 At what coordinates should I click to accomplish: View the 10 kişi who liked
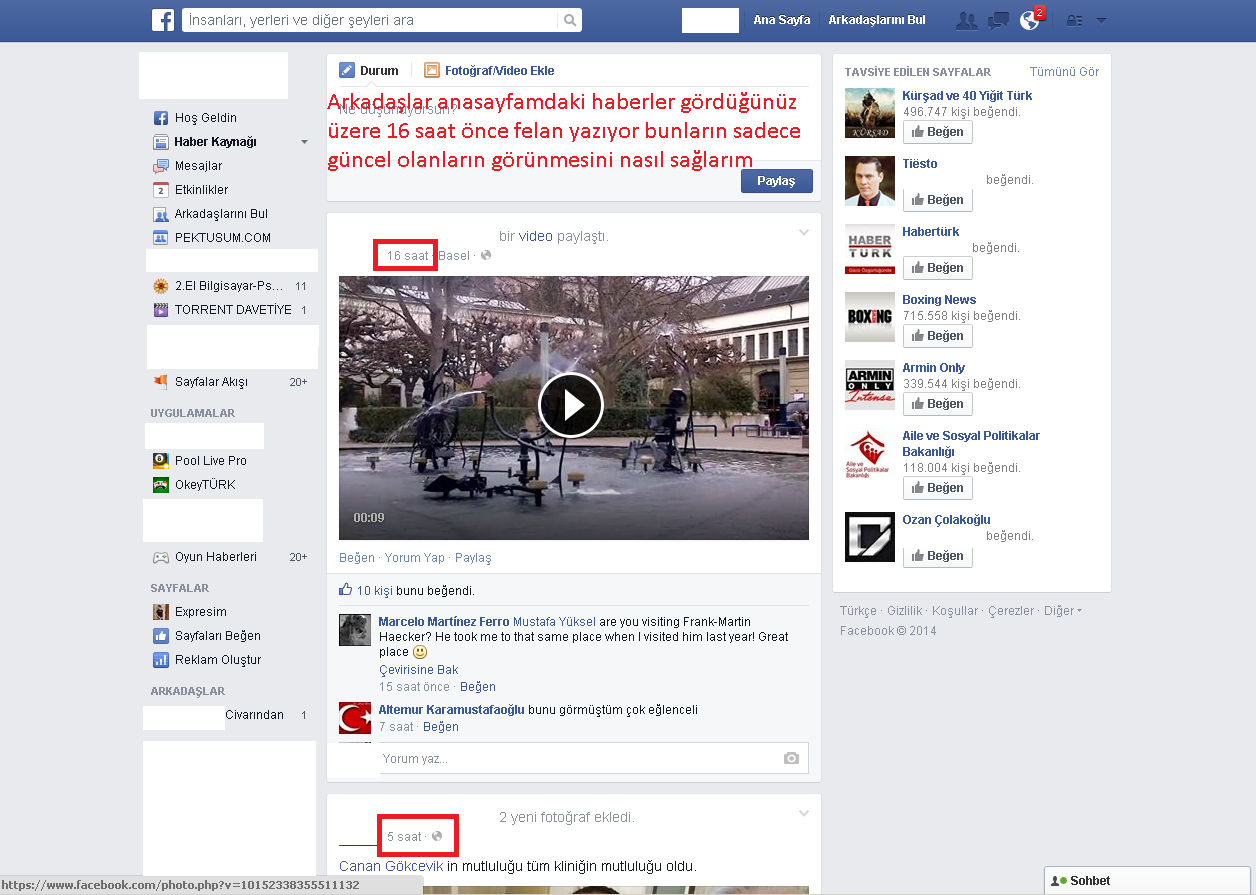pyautogui.click(x=375, y=591)
